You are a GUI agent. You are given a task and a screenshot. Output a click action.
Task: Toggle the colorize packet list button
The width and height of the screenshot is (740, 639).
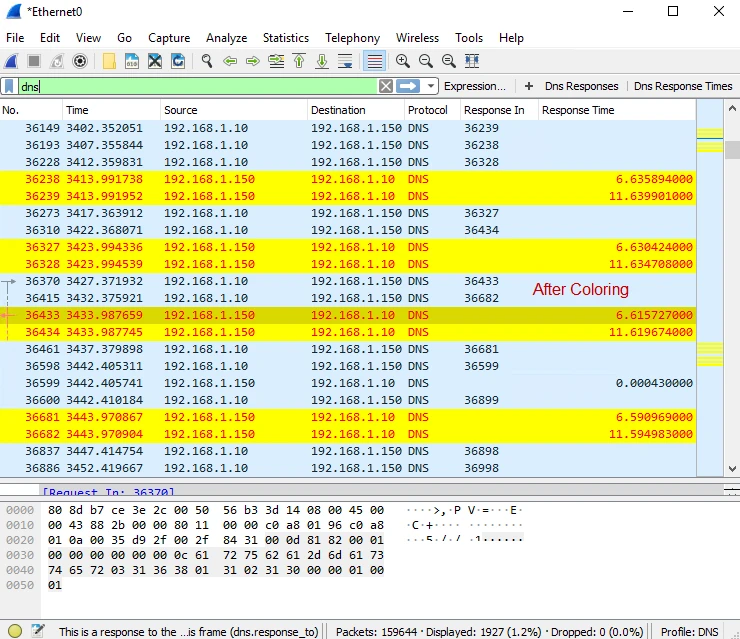374,61
